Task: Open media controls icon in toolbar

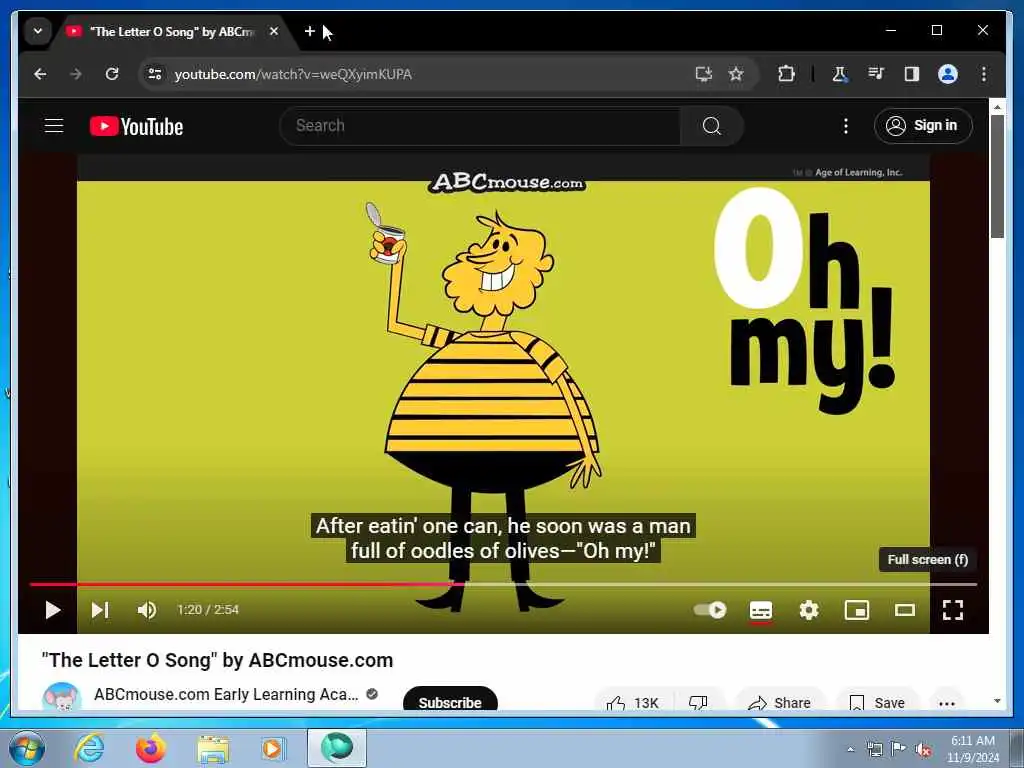Action: click(x=876, y=74)
